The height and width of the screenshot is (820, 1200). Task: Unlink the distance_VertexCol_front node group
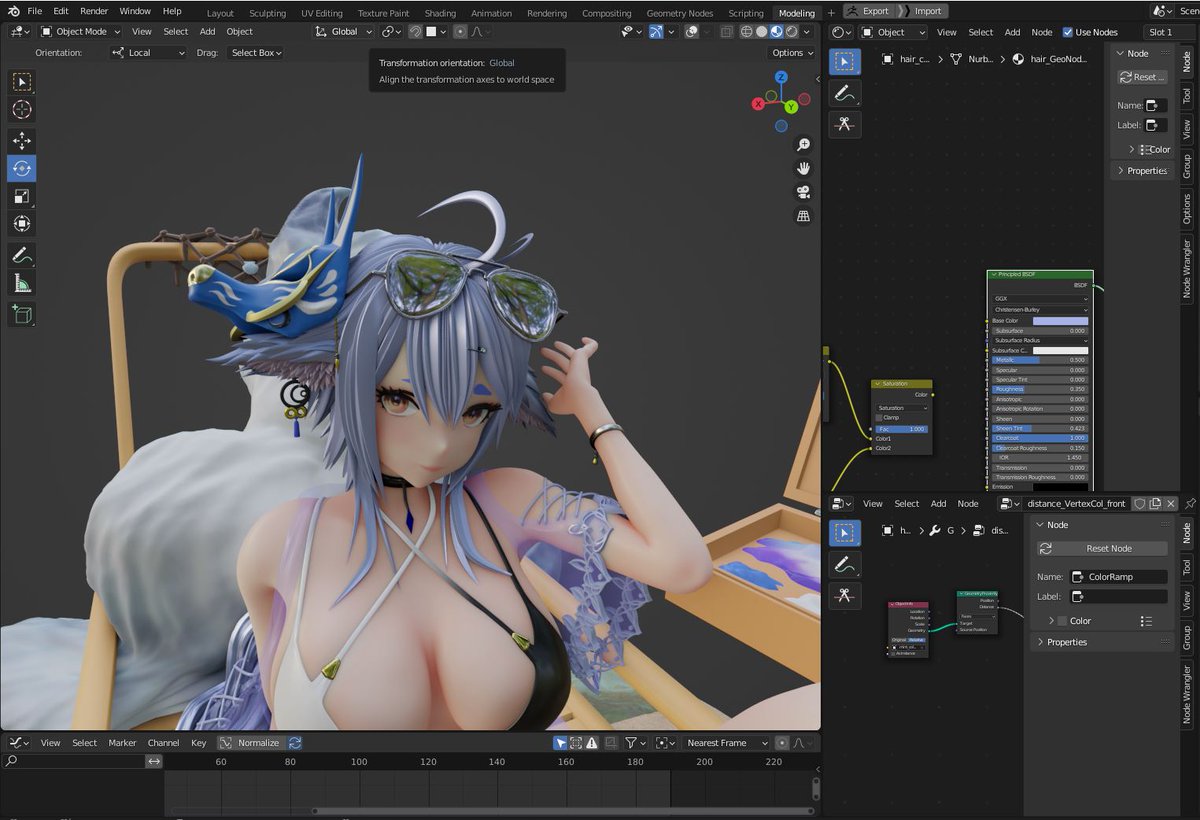1171,503
